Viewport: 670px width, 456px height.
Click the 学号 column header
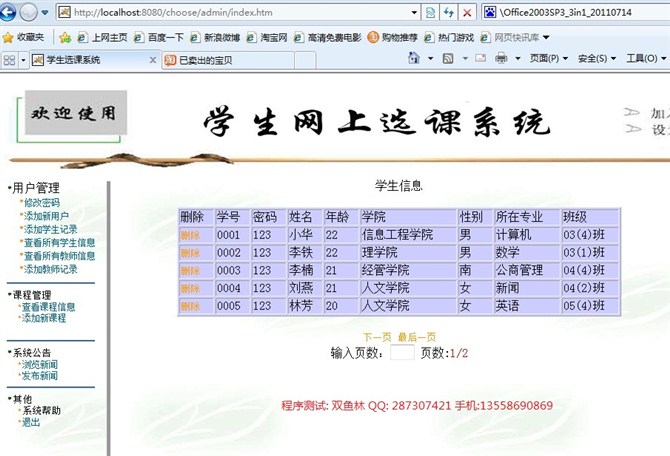(232, 217)
